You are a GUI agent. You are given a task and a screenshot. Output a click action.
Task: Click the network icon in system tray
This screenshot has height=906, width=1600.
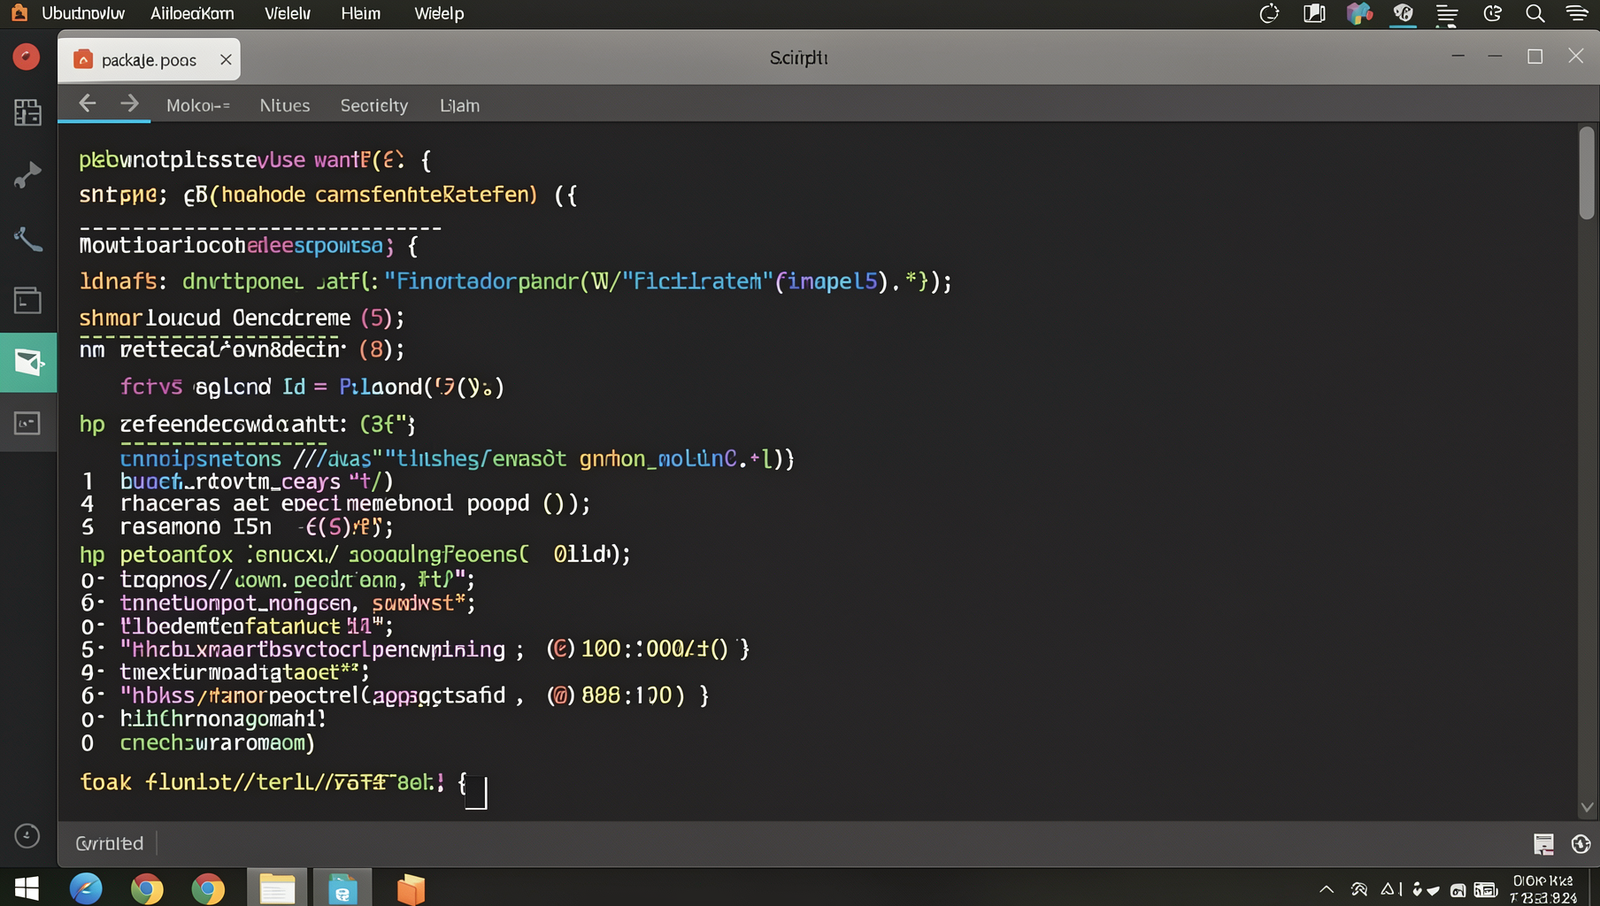coord(1359,889)
